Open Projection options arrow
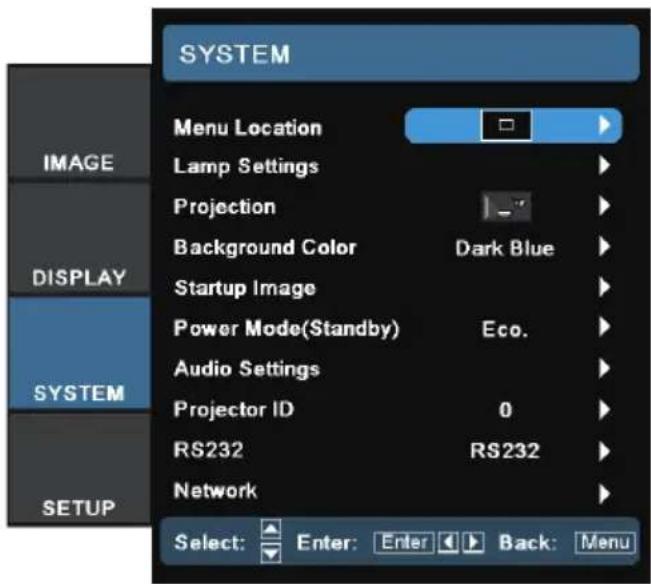Screen dimensions: 651x584 [604, 206]
